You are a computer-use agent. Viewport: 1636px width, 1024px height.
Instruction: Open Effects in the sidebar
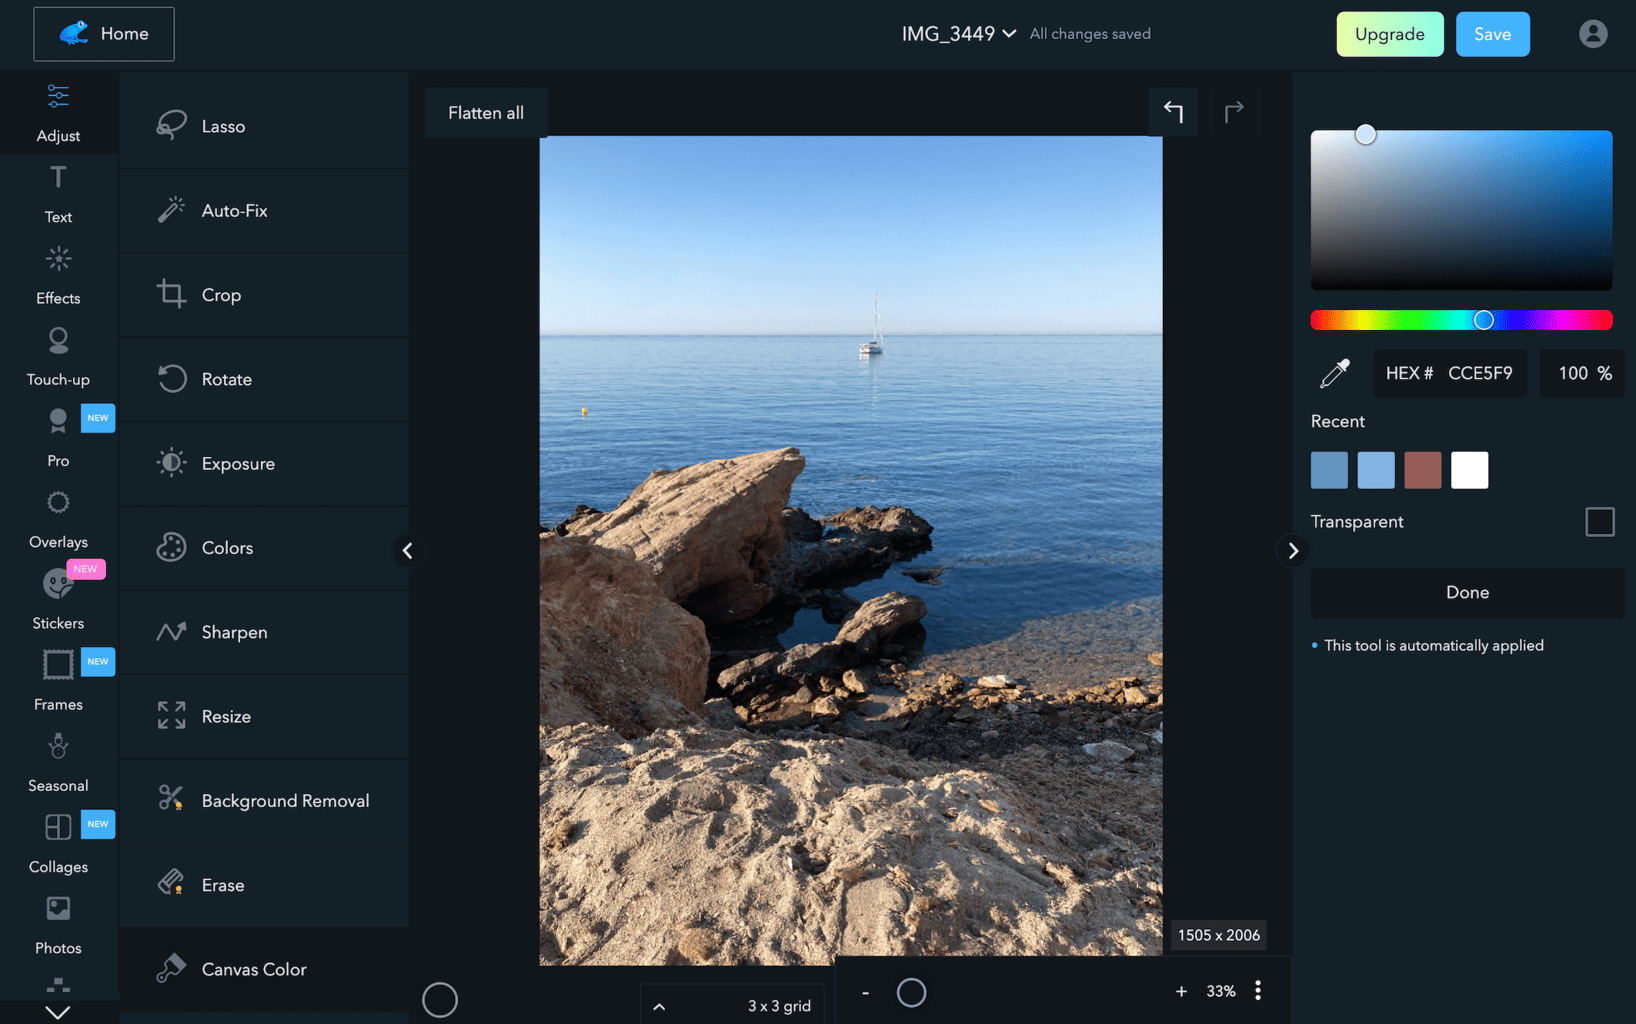[x=58, y=276]
